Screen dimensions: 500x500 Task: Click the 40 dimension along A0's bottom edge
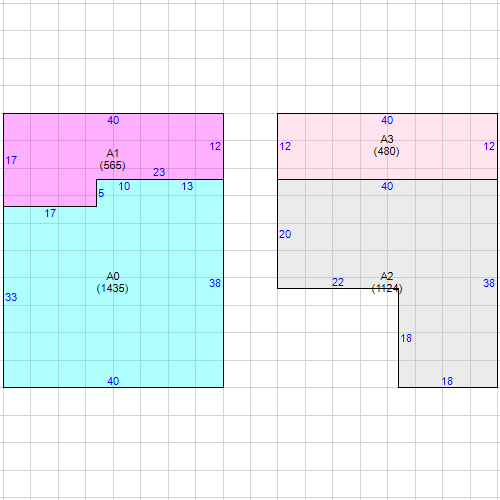[x=113, y=381]
